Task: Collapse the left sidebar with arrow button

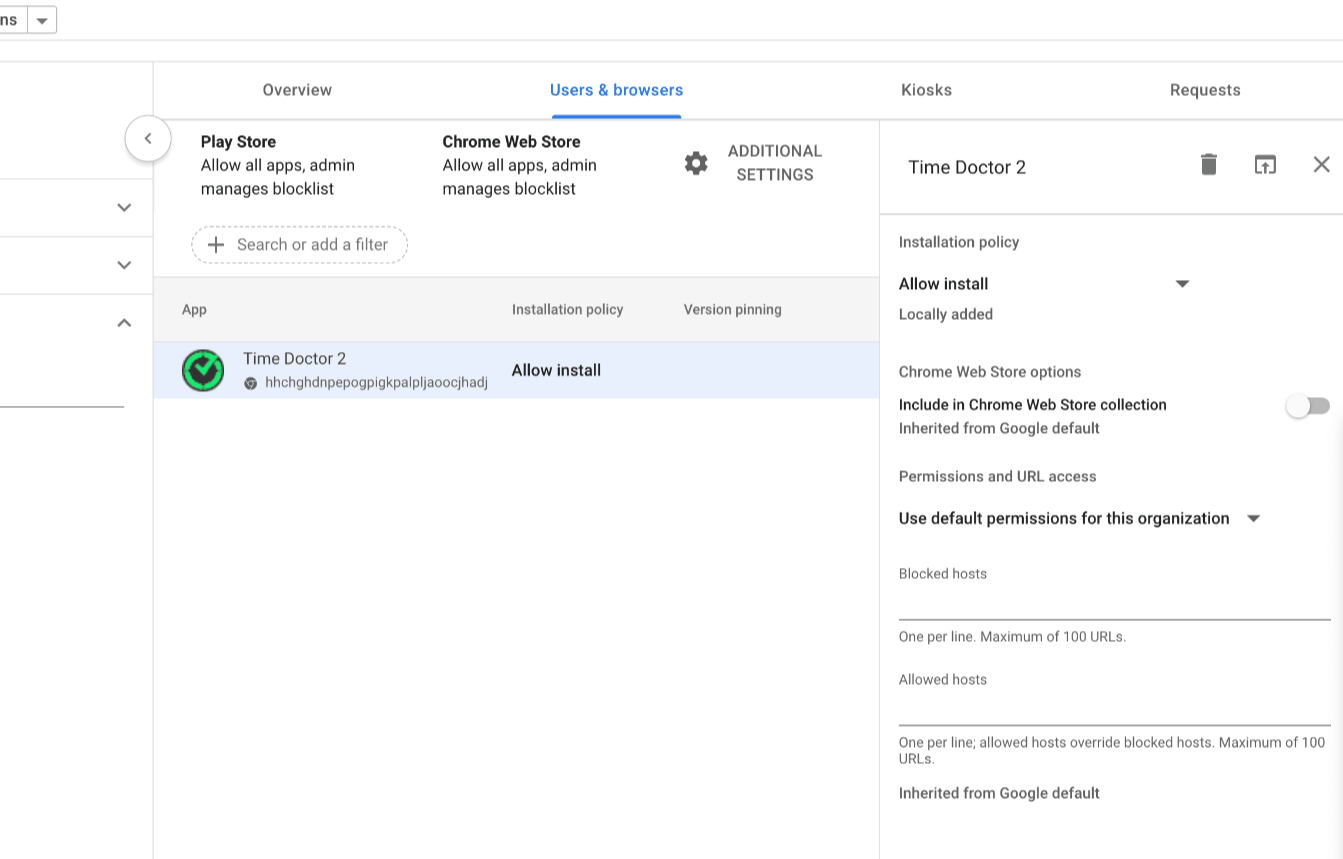Action: coord(148,139)
